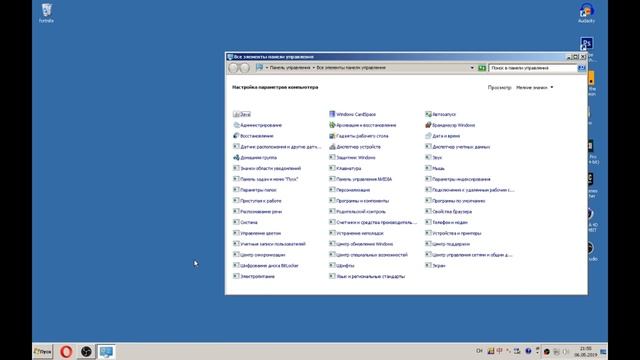Open Windows CardSpace item

point(353,114)
